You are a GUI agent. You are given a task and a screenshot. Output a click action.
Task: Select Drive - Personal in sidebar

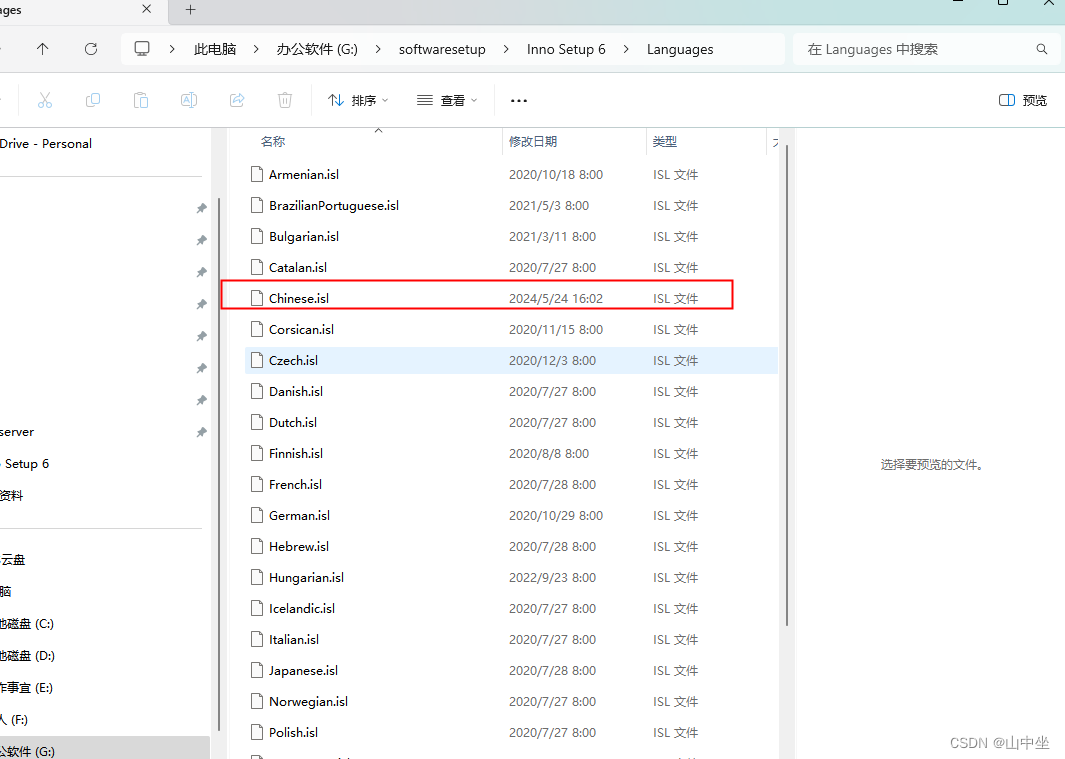point(46,143)
